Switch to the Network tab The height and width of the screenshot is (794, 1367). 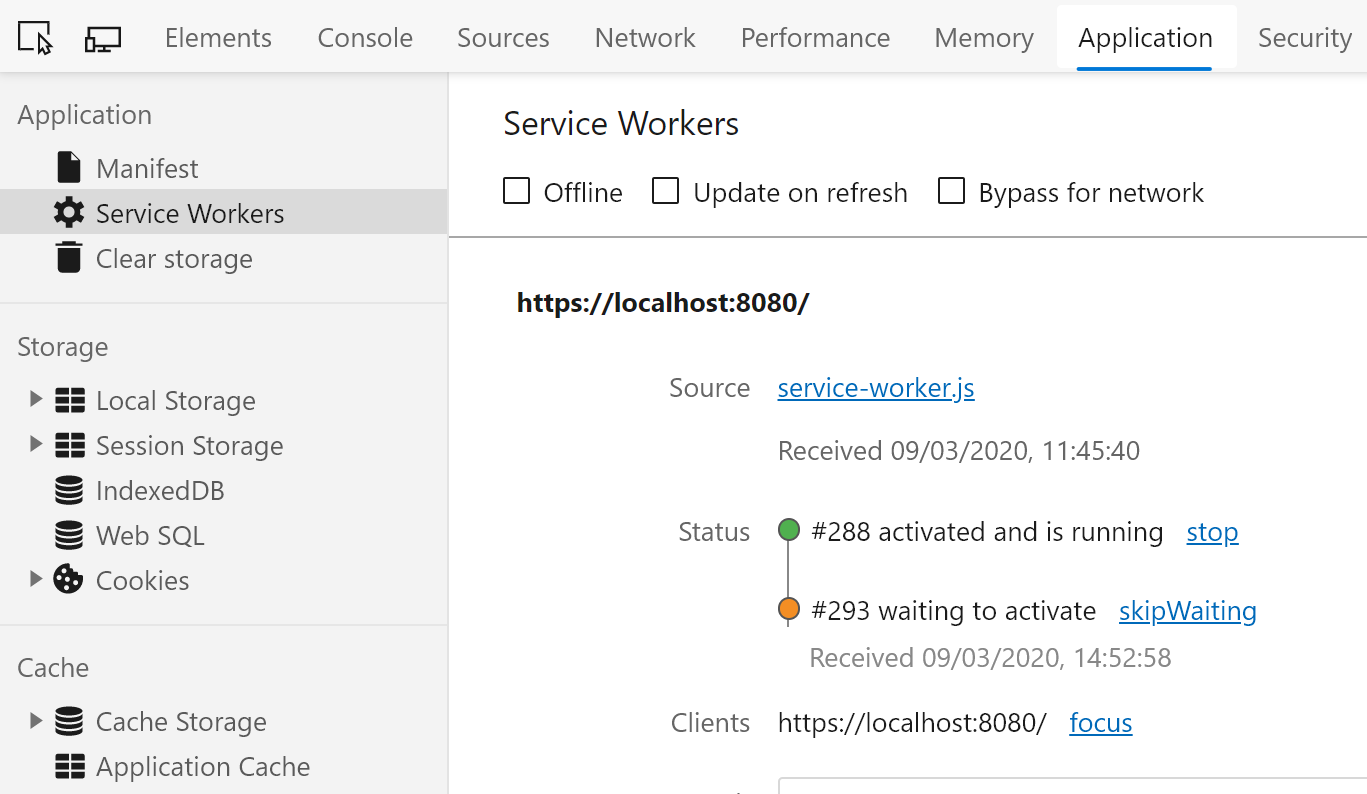pos(644,37)
